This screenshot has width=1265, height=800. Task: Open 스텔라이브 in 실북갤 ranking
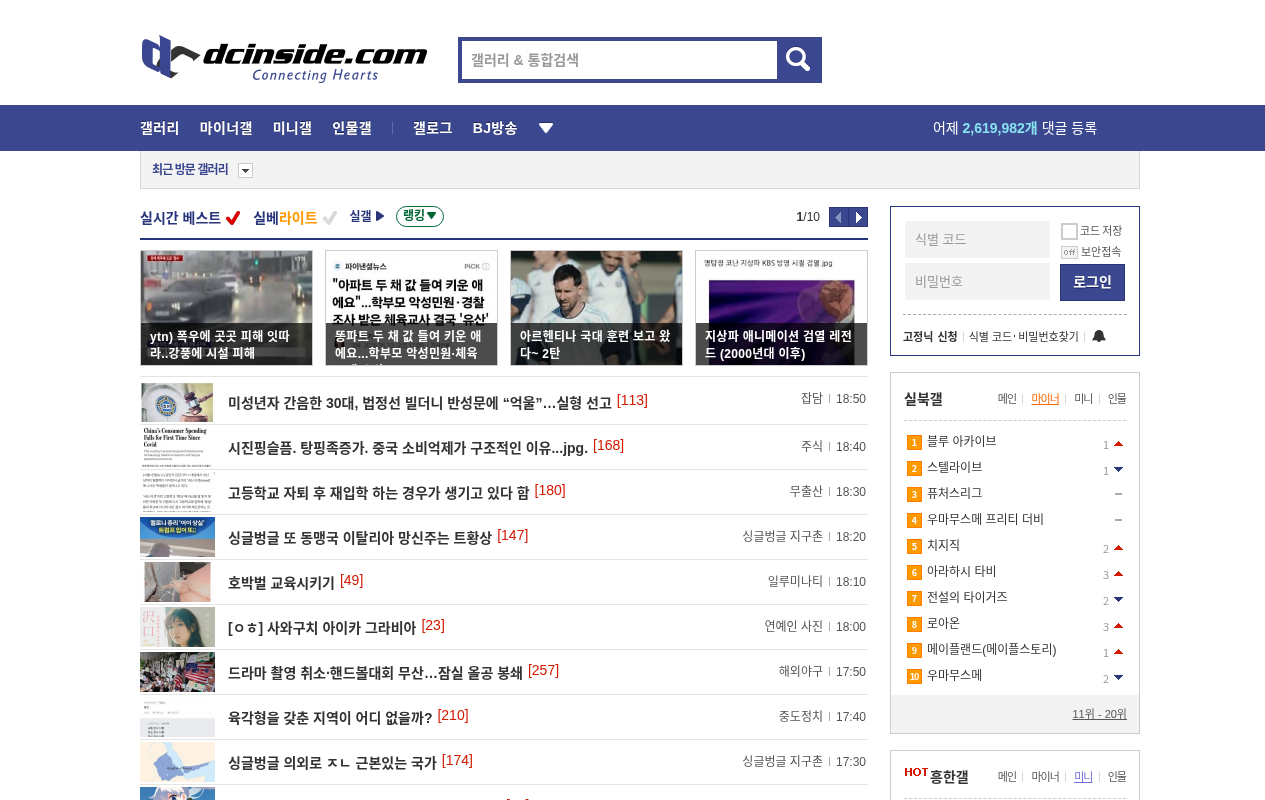pyautogui.click(x=955, y=467)
